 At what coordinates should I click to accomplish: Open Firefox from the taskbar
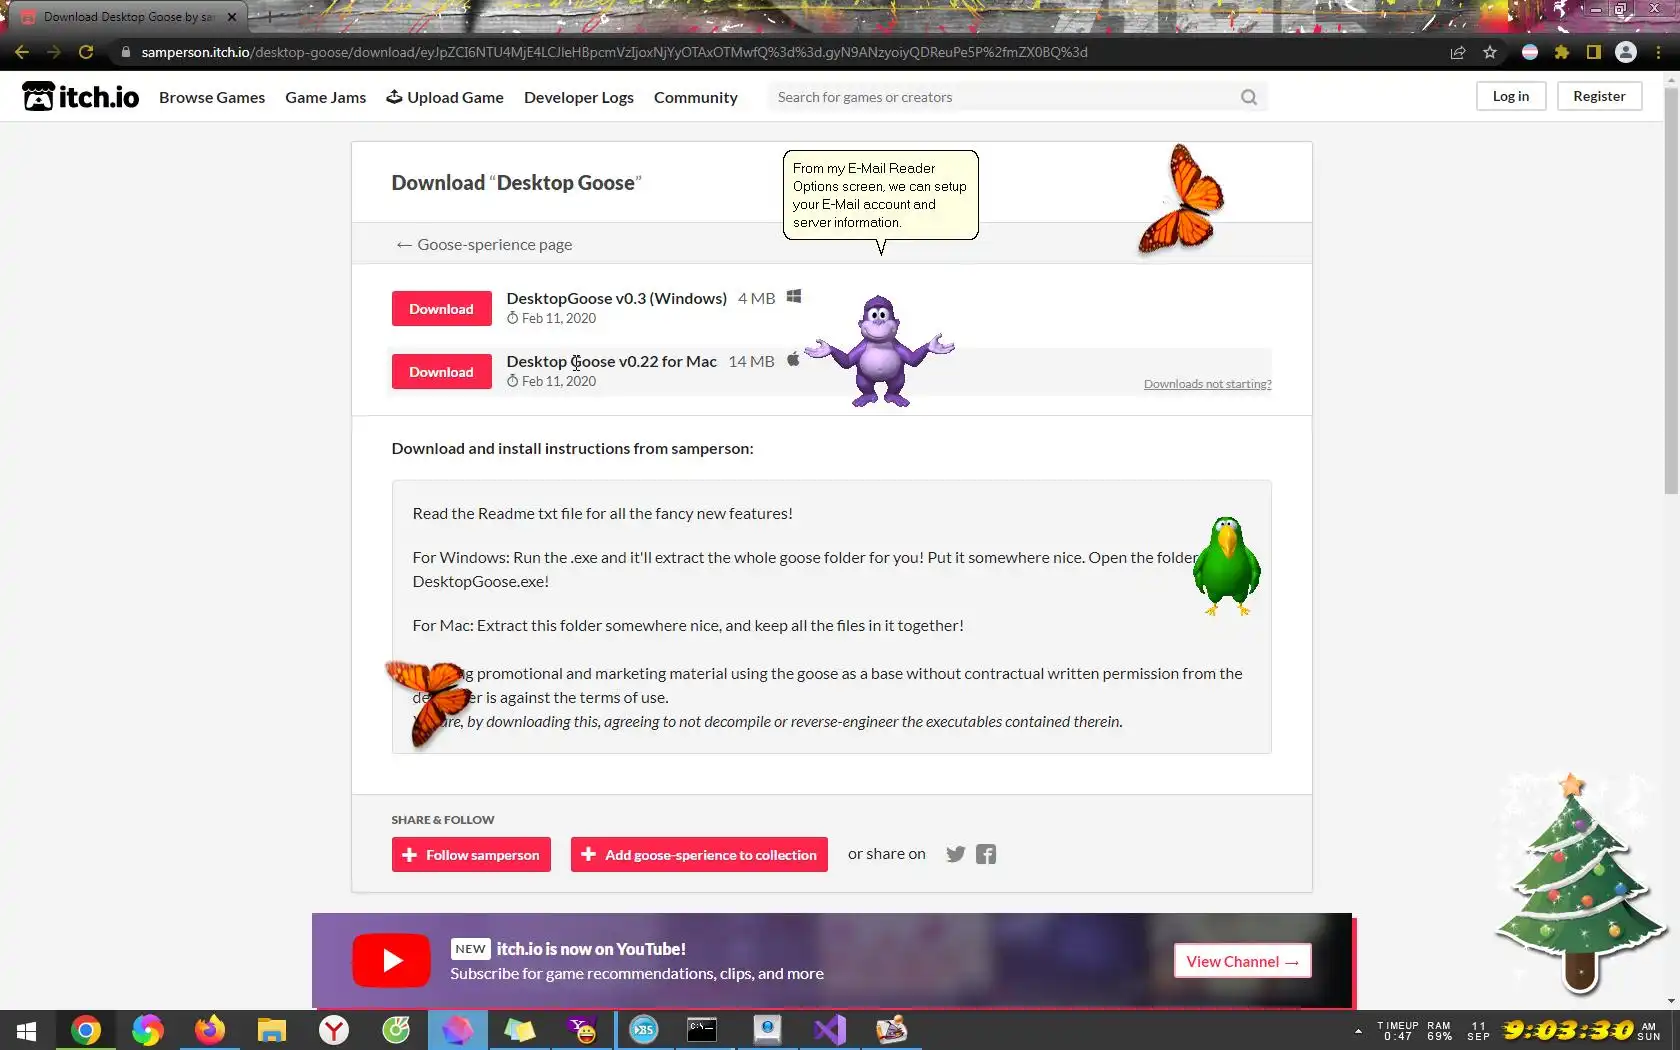click(210, 1030)
